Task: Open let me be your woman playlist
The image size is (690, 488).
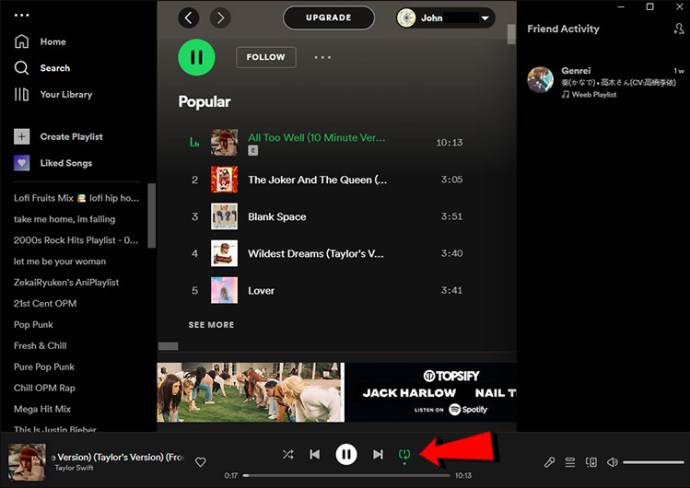Action: point(60,261)
